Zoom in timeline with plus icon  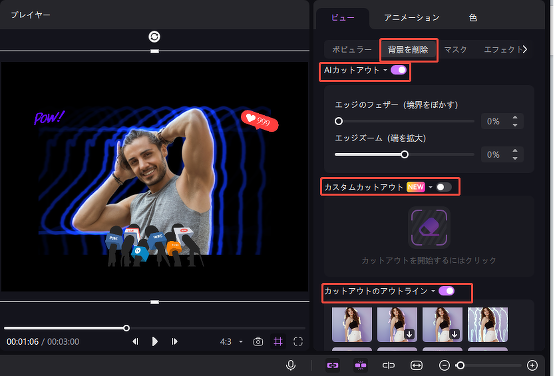pyautogui.click(x=532, y=365)
